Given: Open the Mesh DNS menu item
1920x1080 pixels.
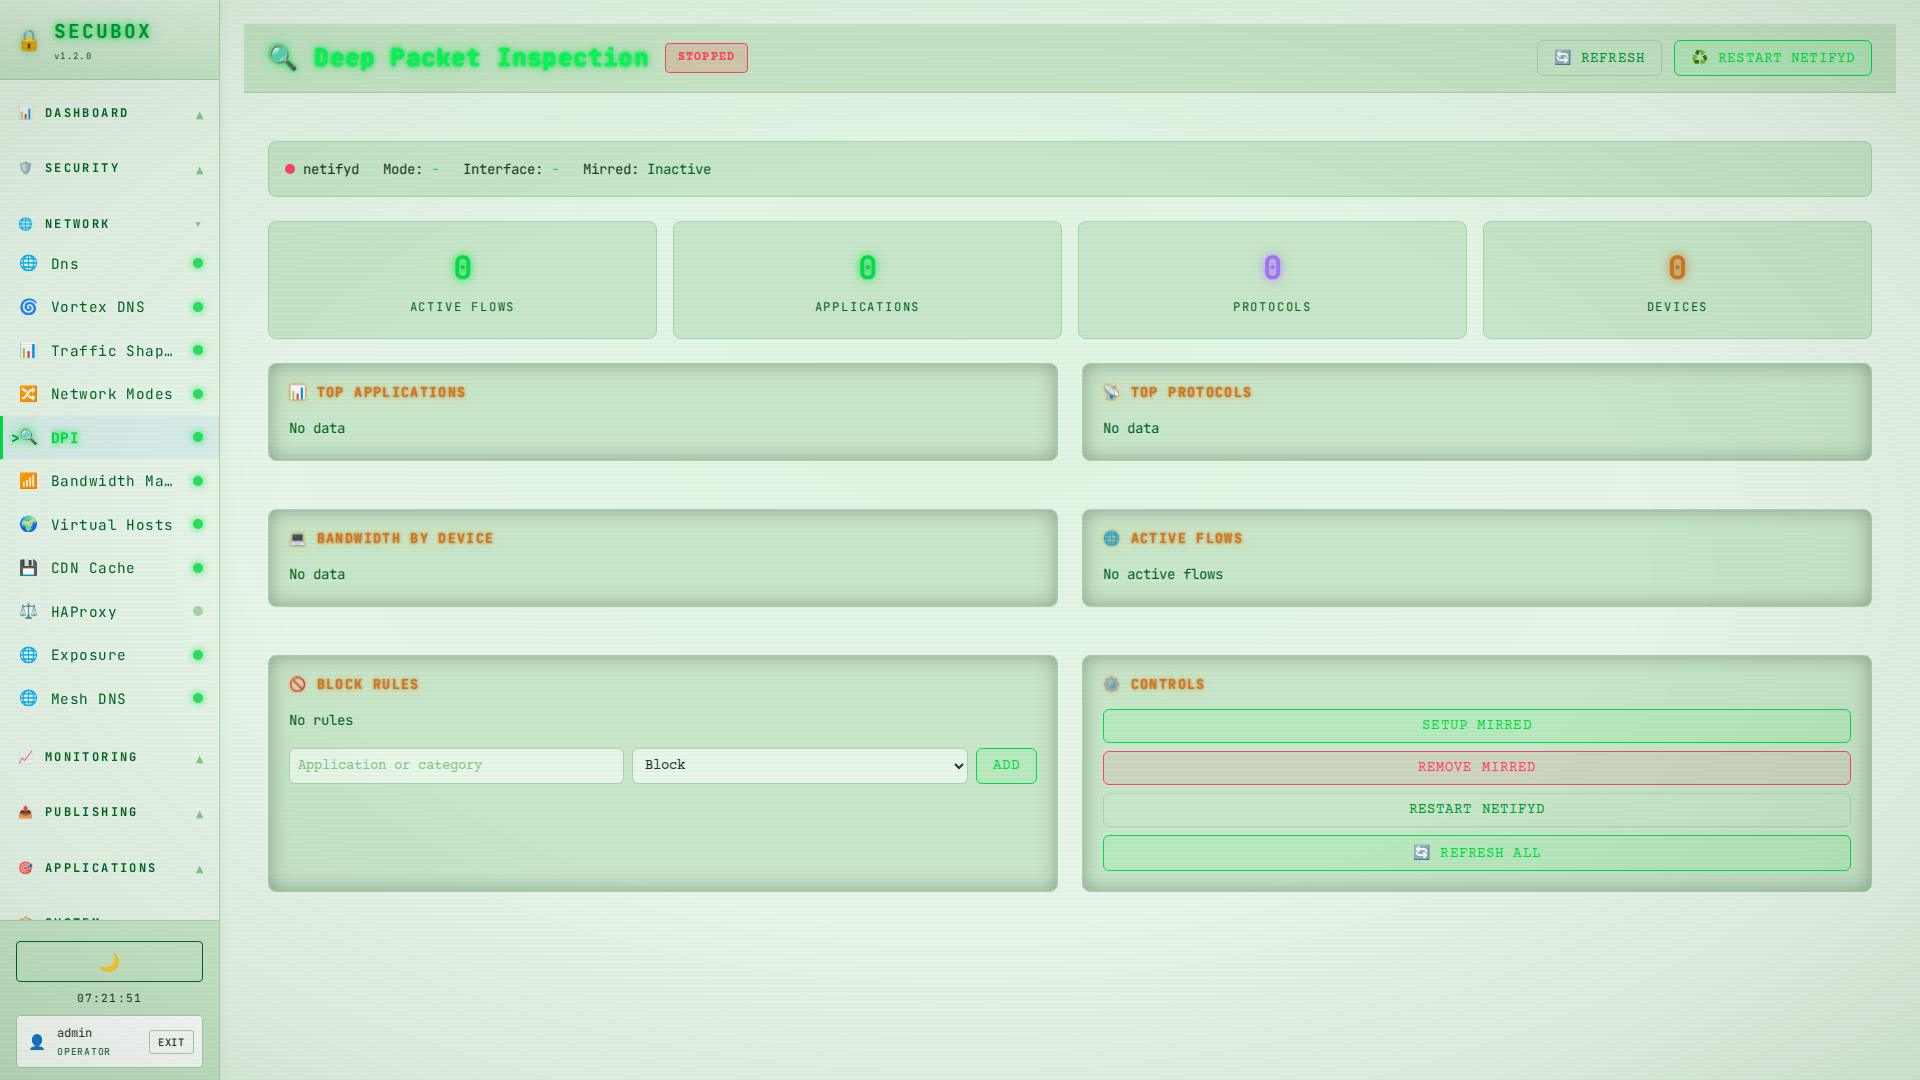Looking at the screenshot, I should click(88, 699).
